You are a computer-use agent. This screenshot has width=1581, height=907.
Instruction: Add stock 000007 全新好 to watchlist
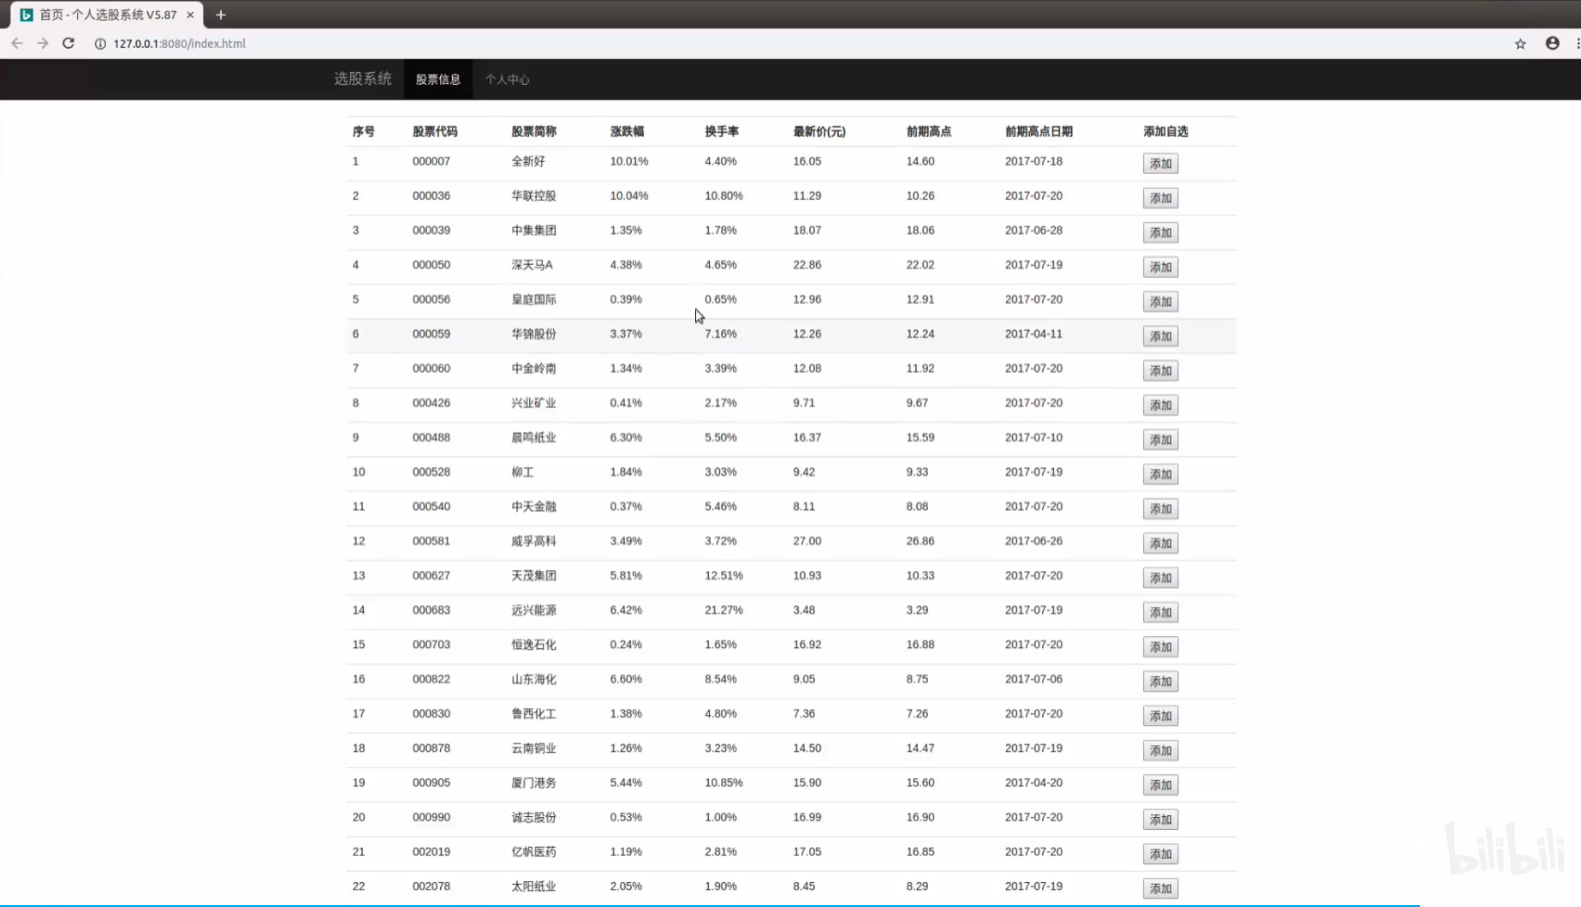(x=1160, y=163)
